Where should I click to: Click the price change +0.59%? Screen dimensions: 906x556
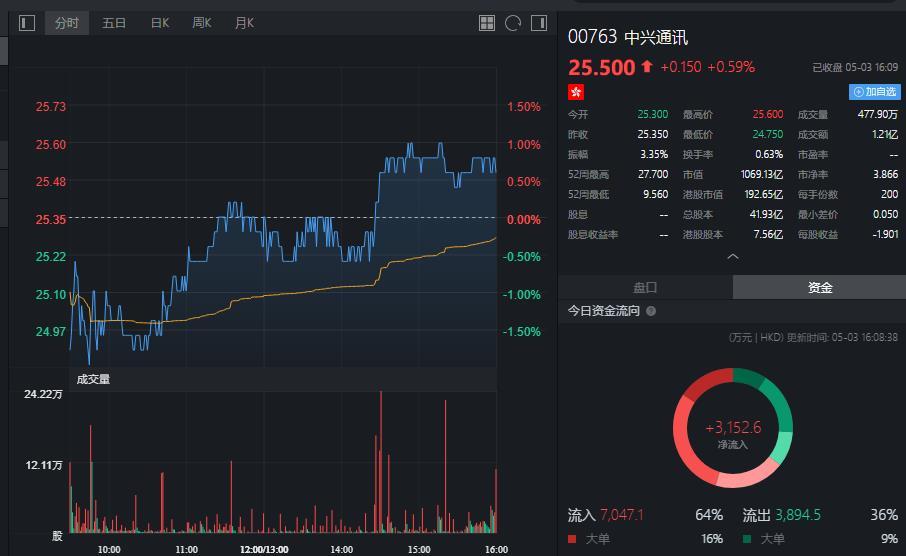coord(731,67)
